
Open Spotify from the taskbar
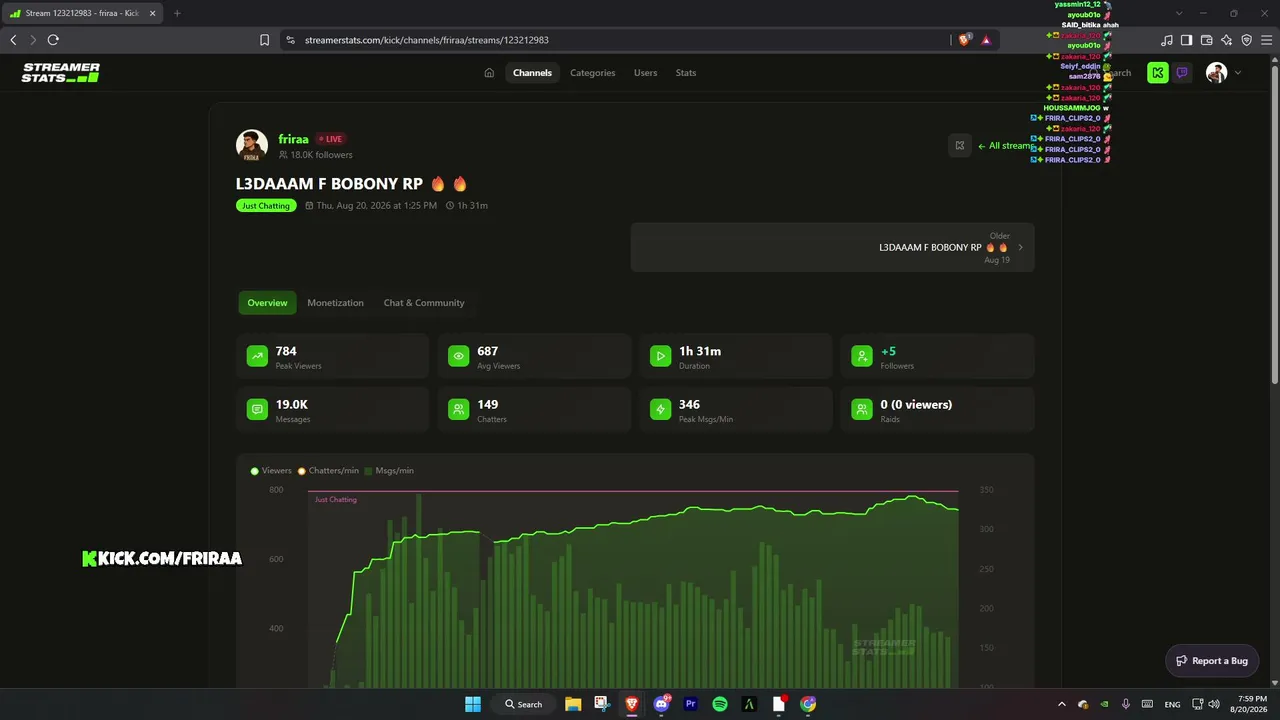(720, 704)
